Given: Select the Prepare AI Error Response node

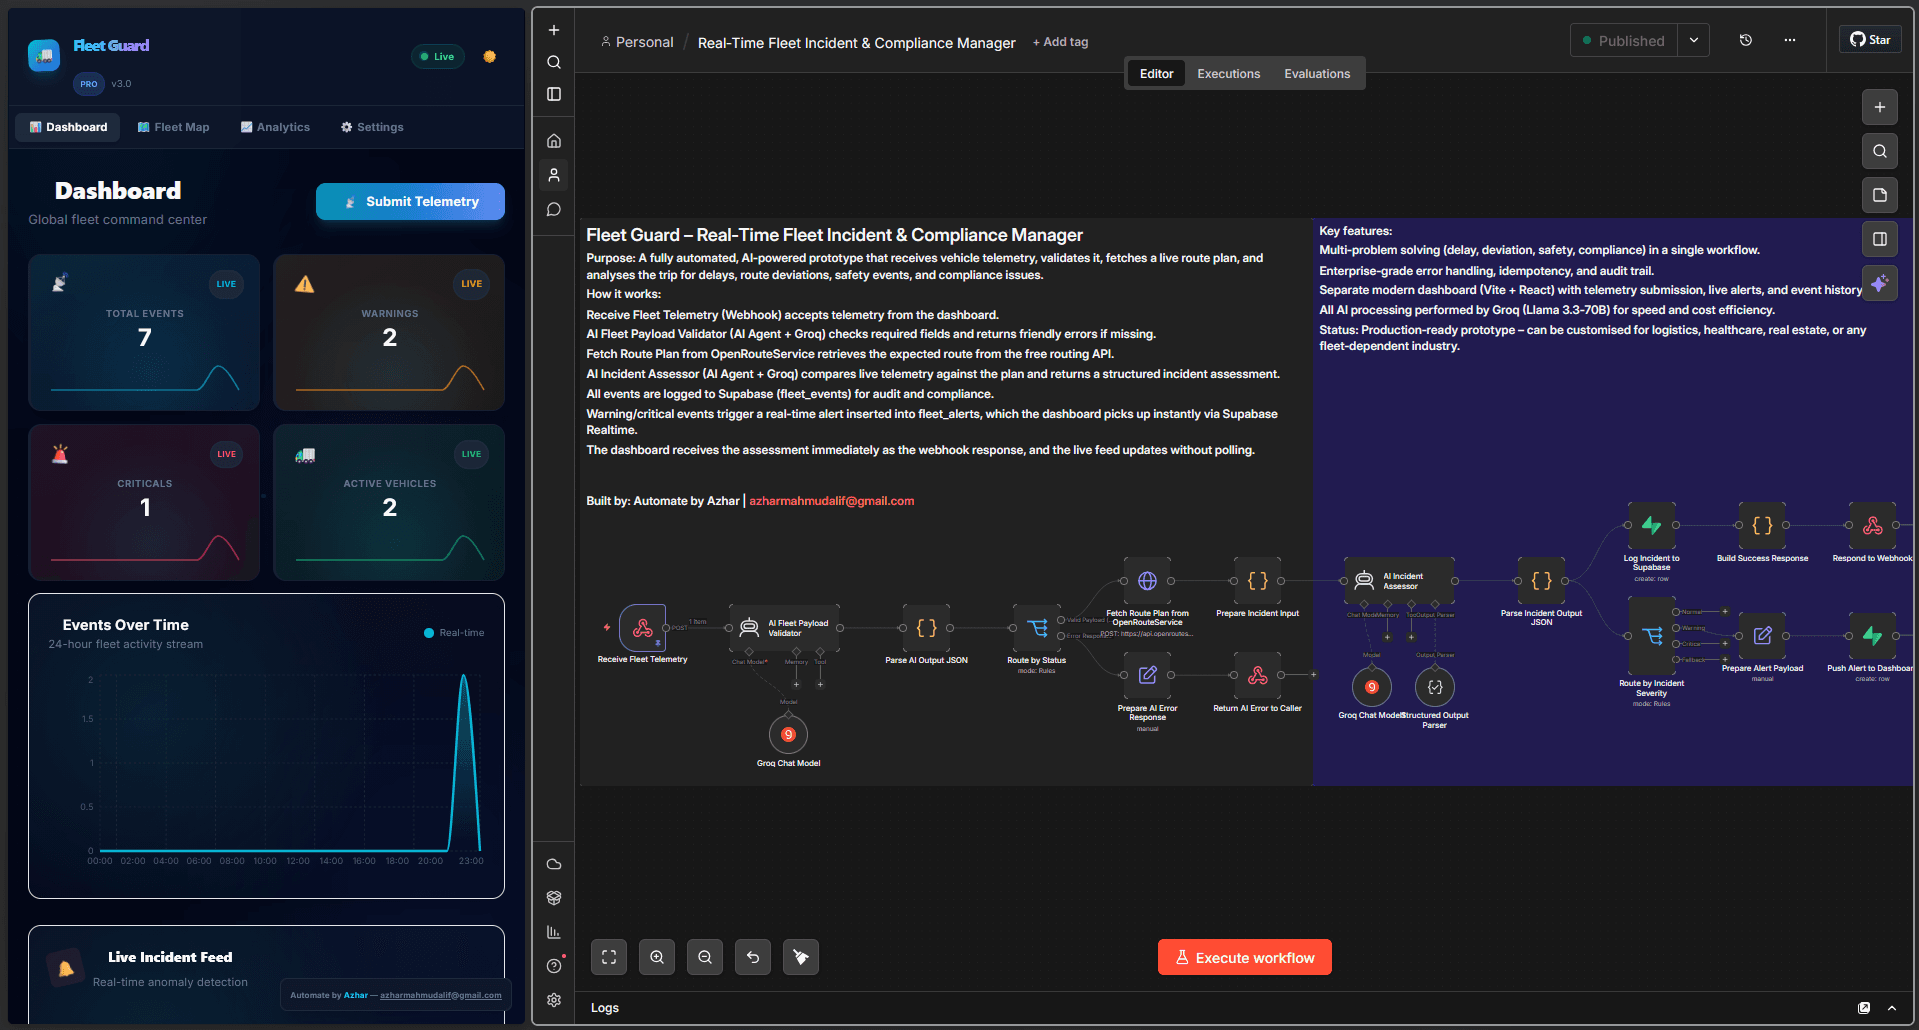Looking at the screenshot, I should pos(1147,675).
